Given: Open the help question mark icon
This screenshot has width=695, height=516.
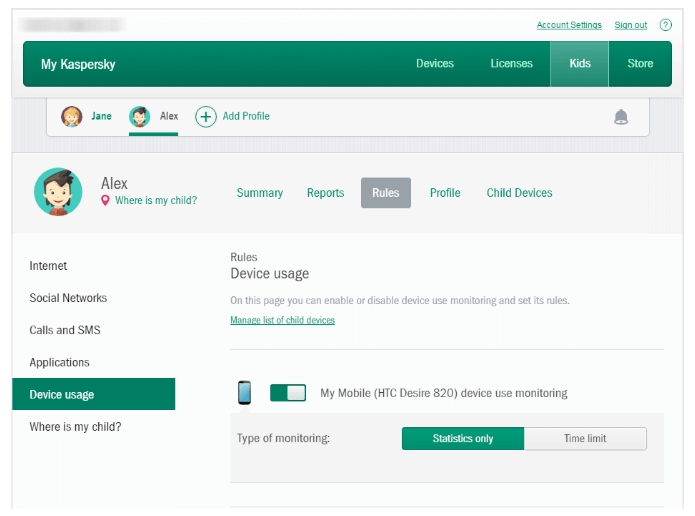Looking at the screenshot, I should [665, 25].
